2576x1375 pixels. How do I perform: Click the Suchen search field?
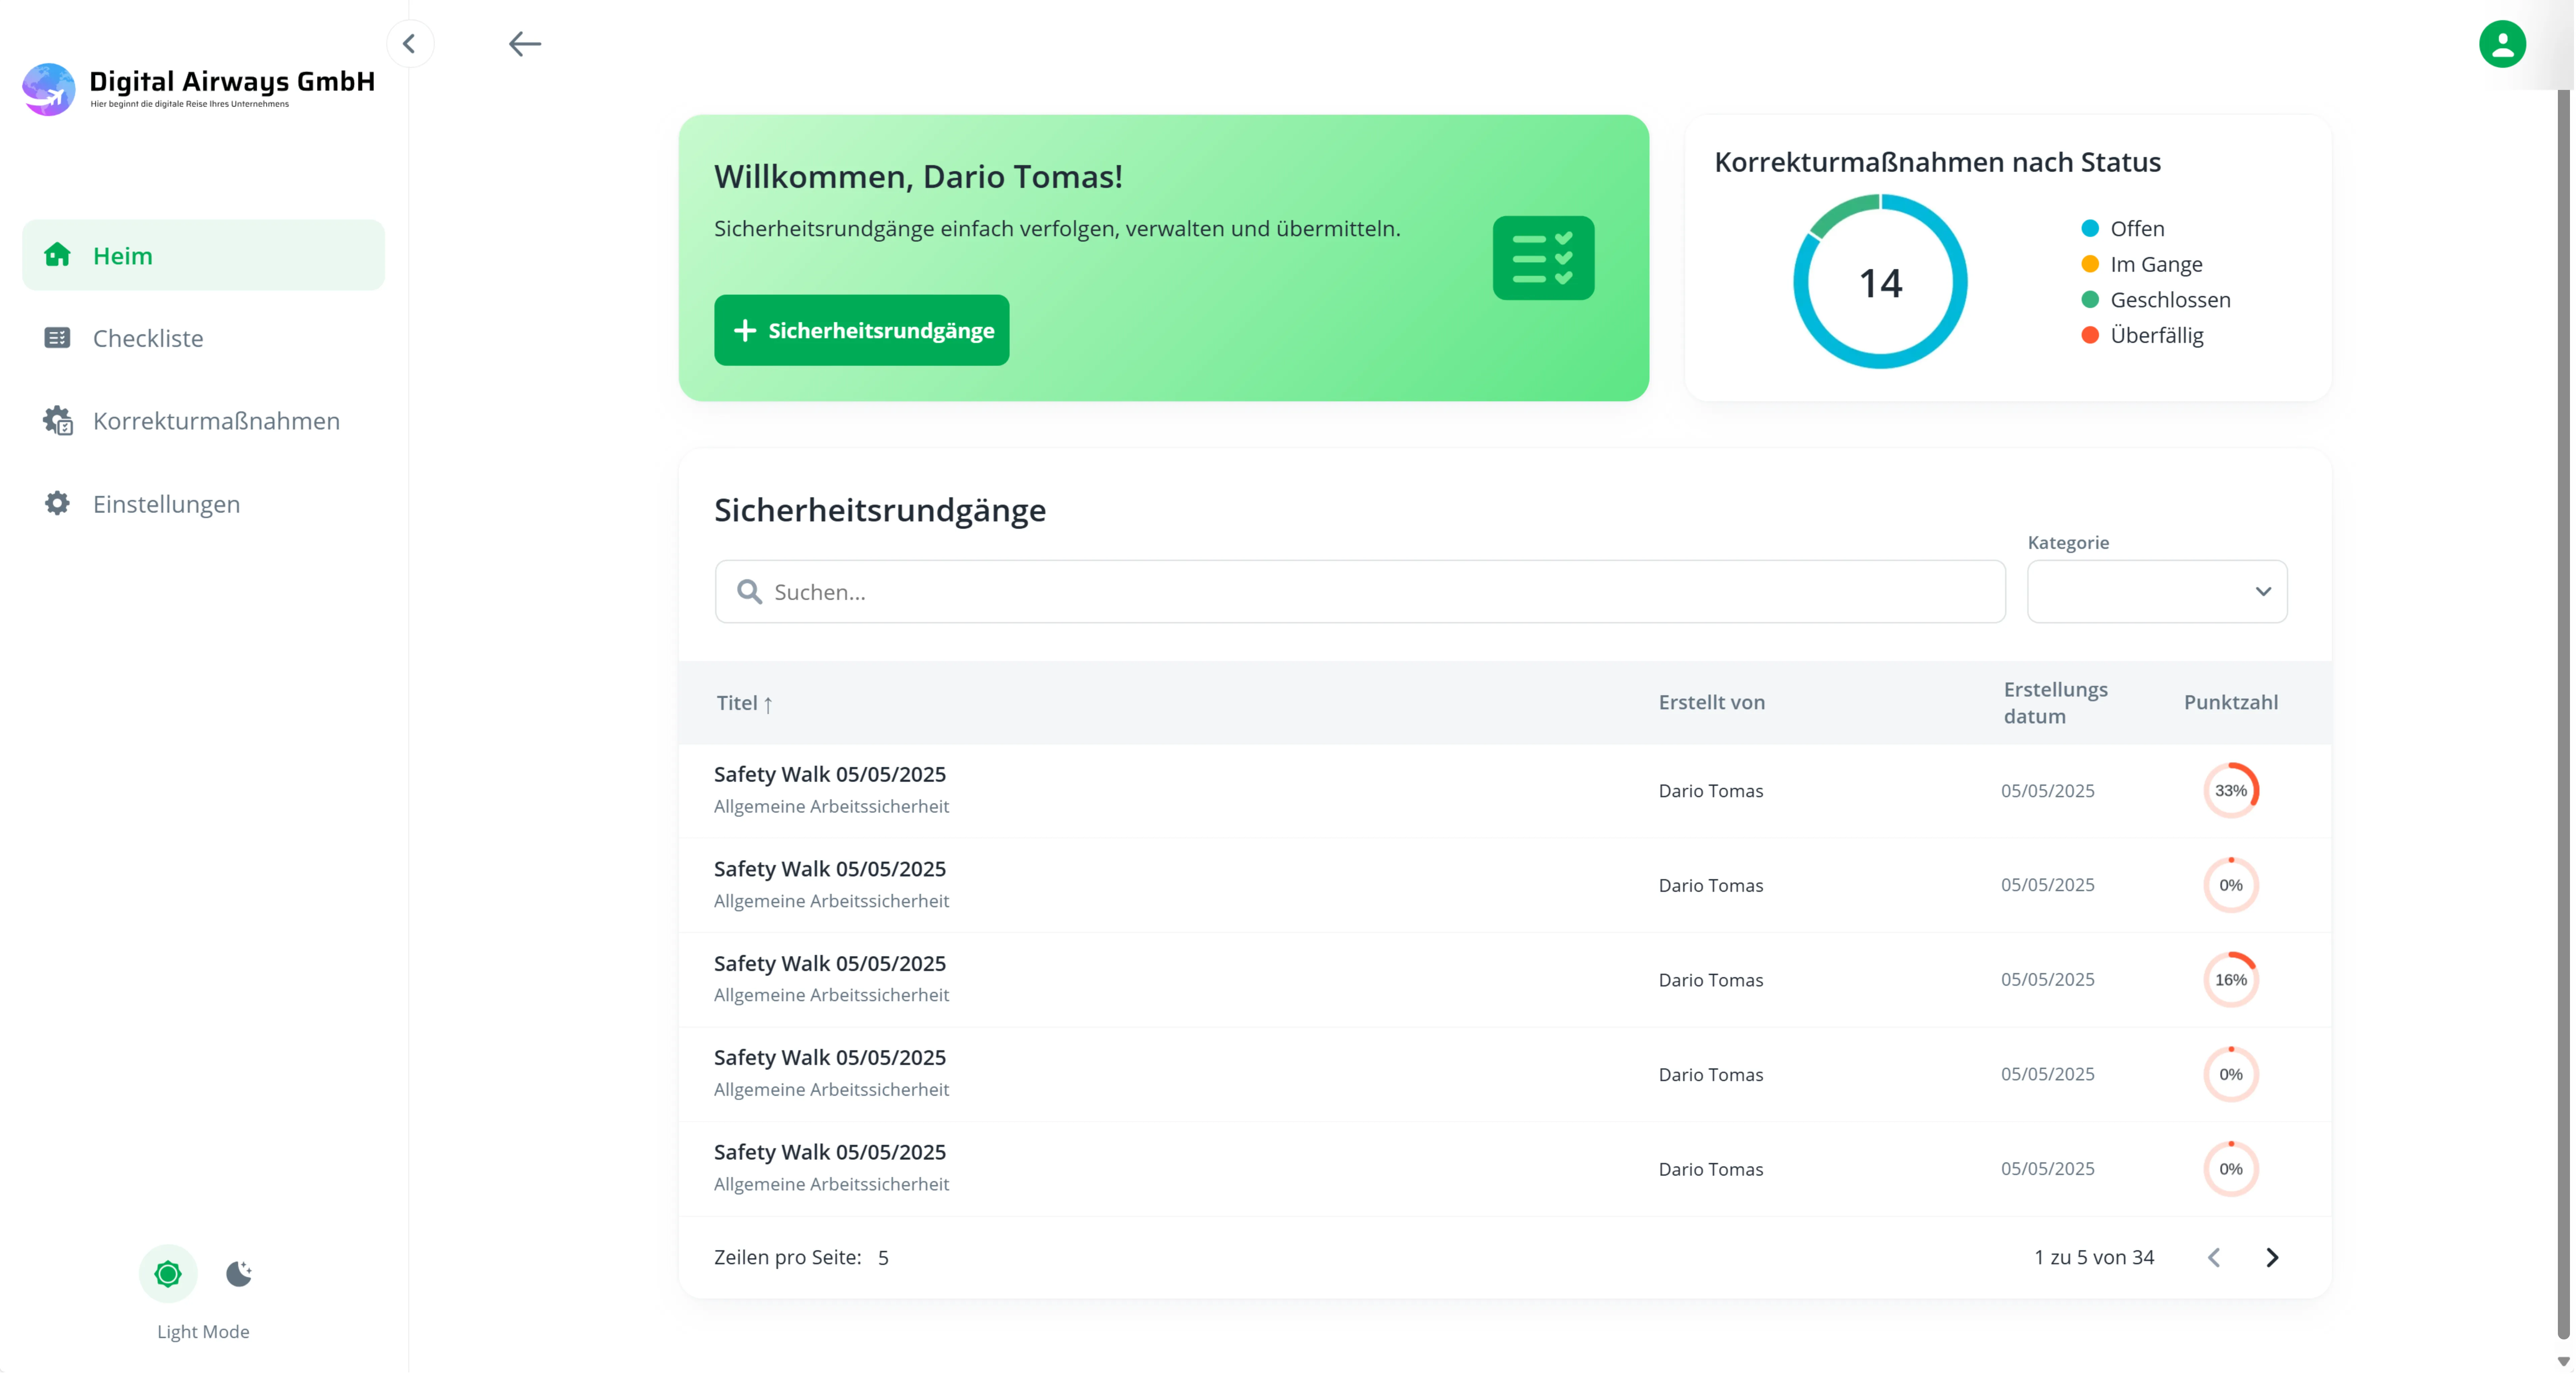(x=1360, y=592)
